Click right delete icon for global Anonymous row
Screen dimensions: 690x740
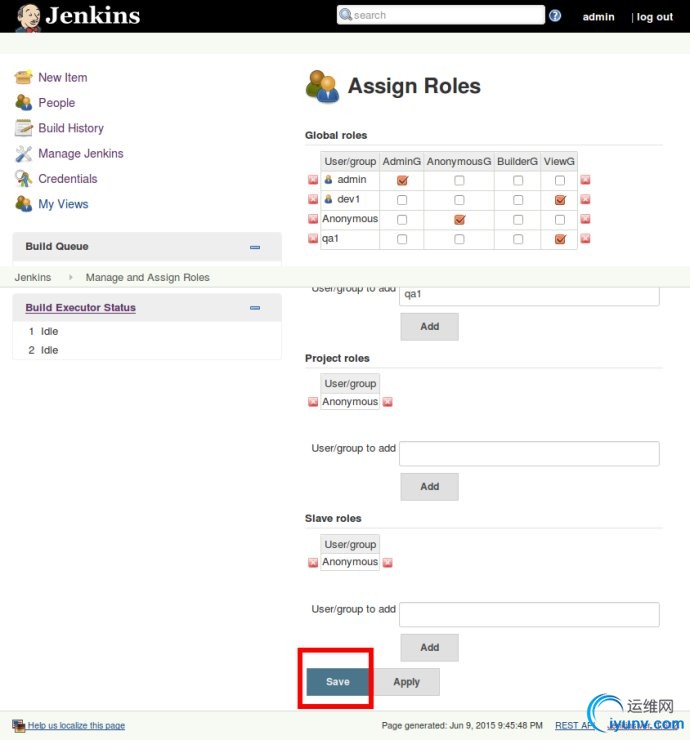[585, 219]
